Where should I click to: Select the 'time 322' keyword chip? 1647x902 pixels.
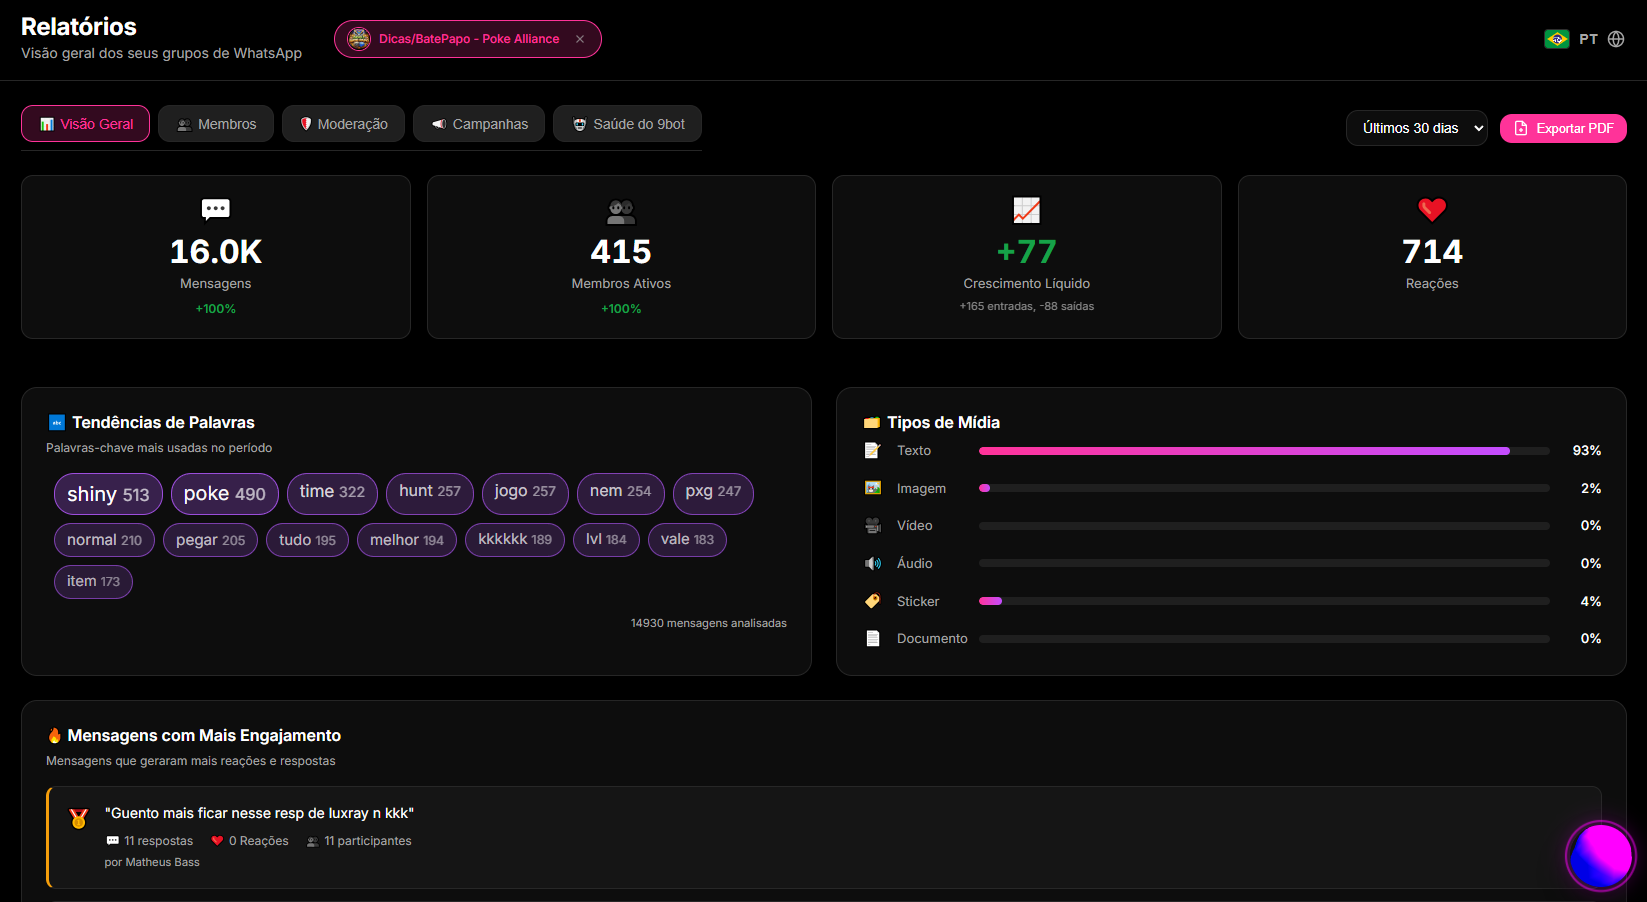(x=332, y=492)
